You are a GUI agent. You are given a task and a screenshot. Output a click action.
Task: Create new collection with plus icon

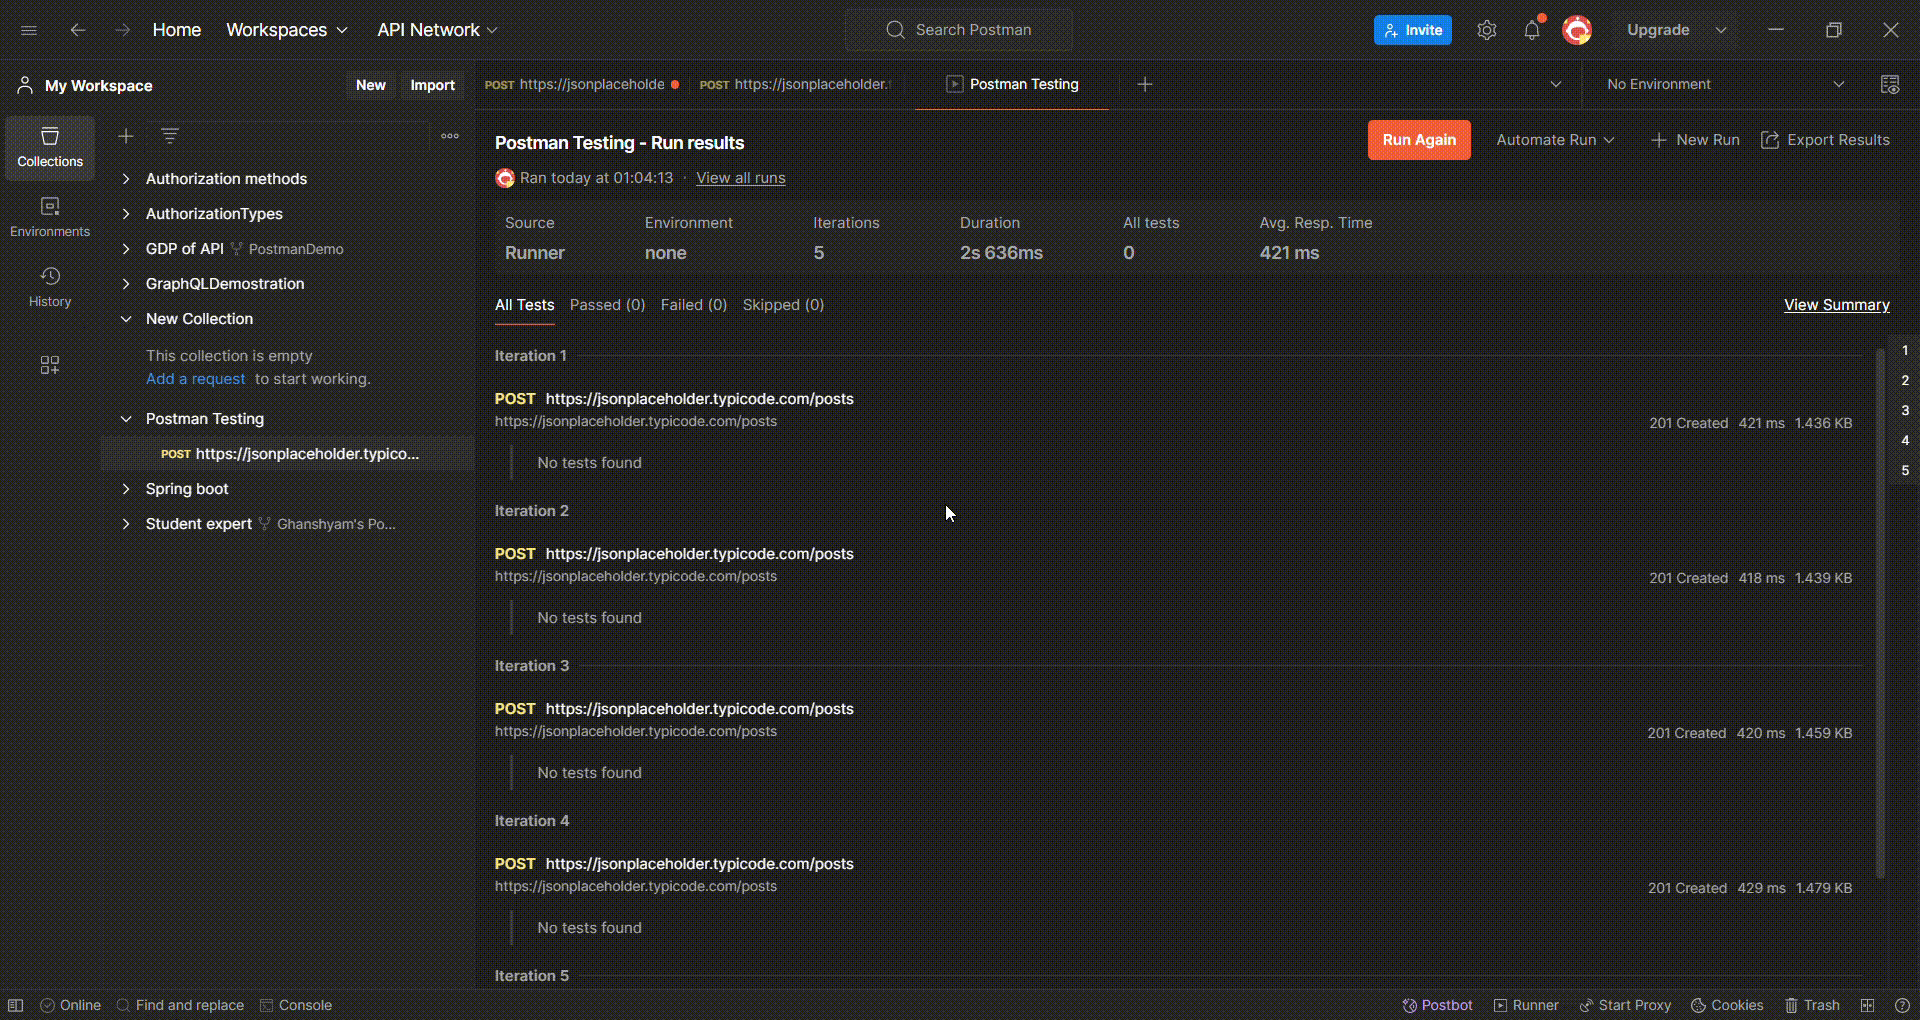point(126,136)
